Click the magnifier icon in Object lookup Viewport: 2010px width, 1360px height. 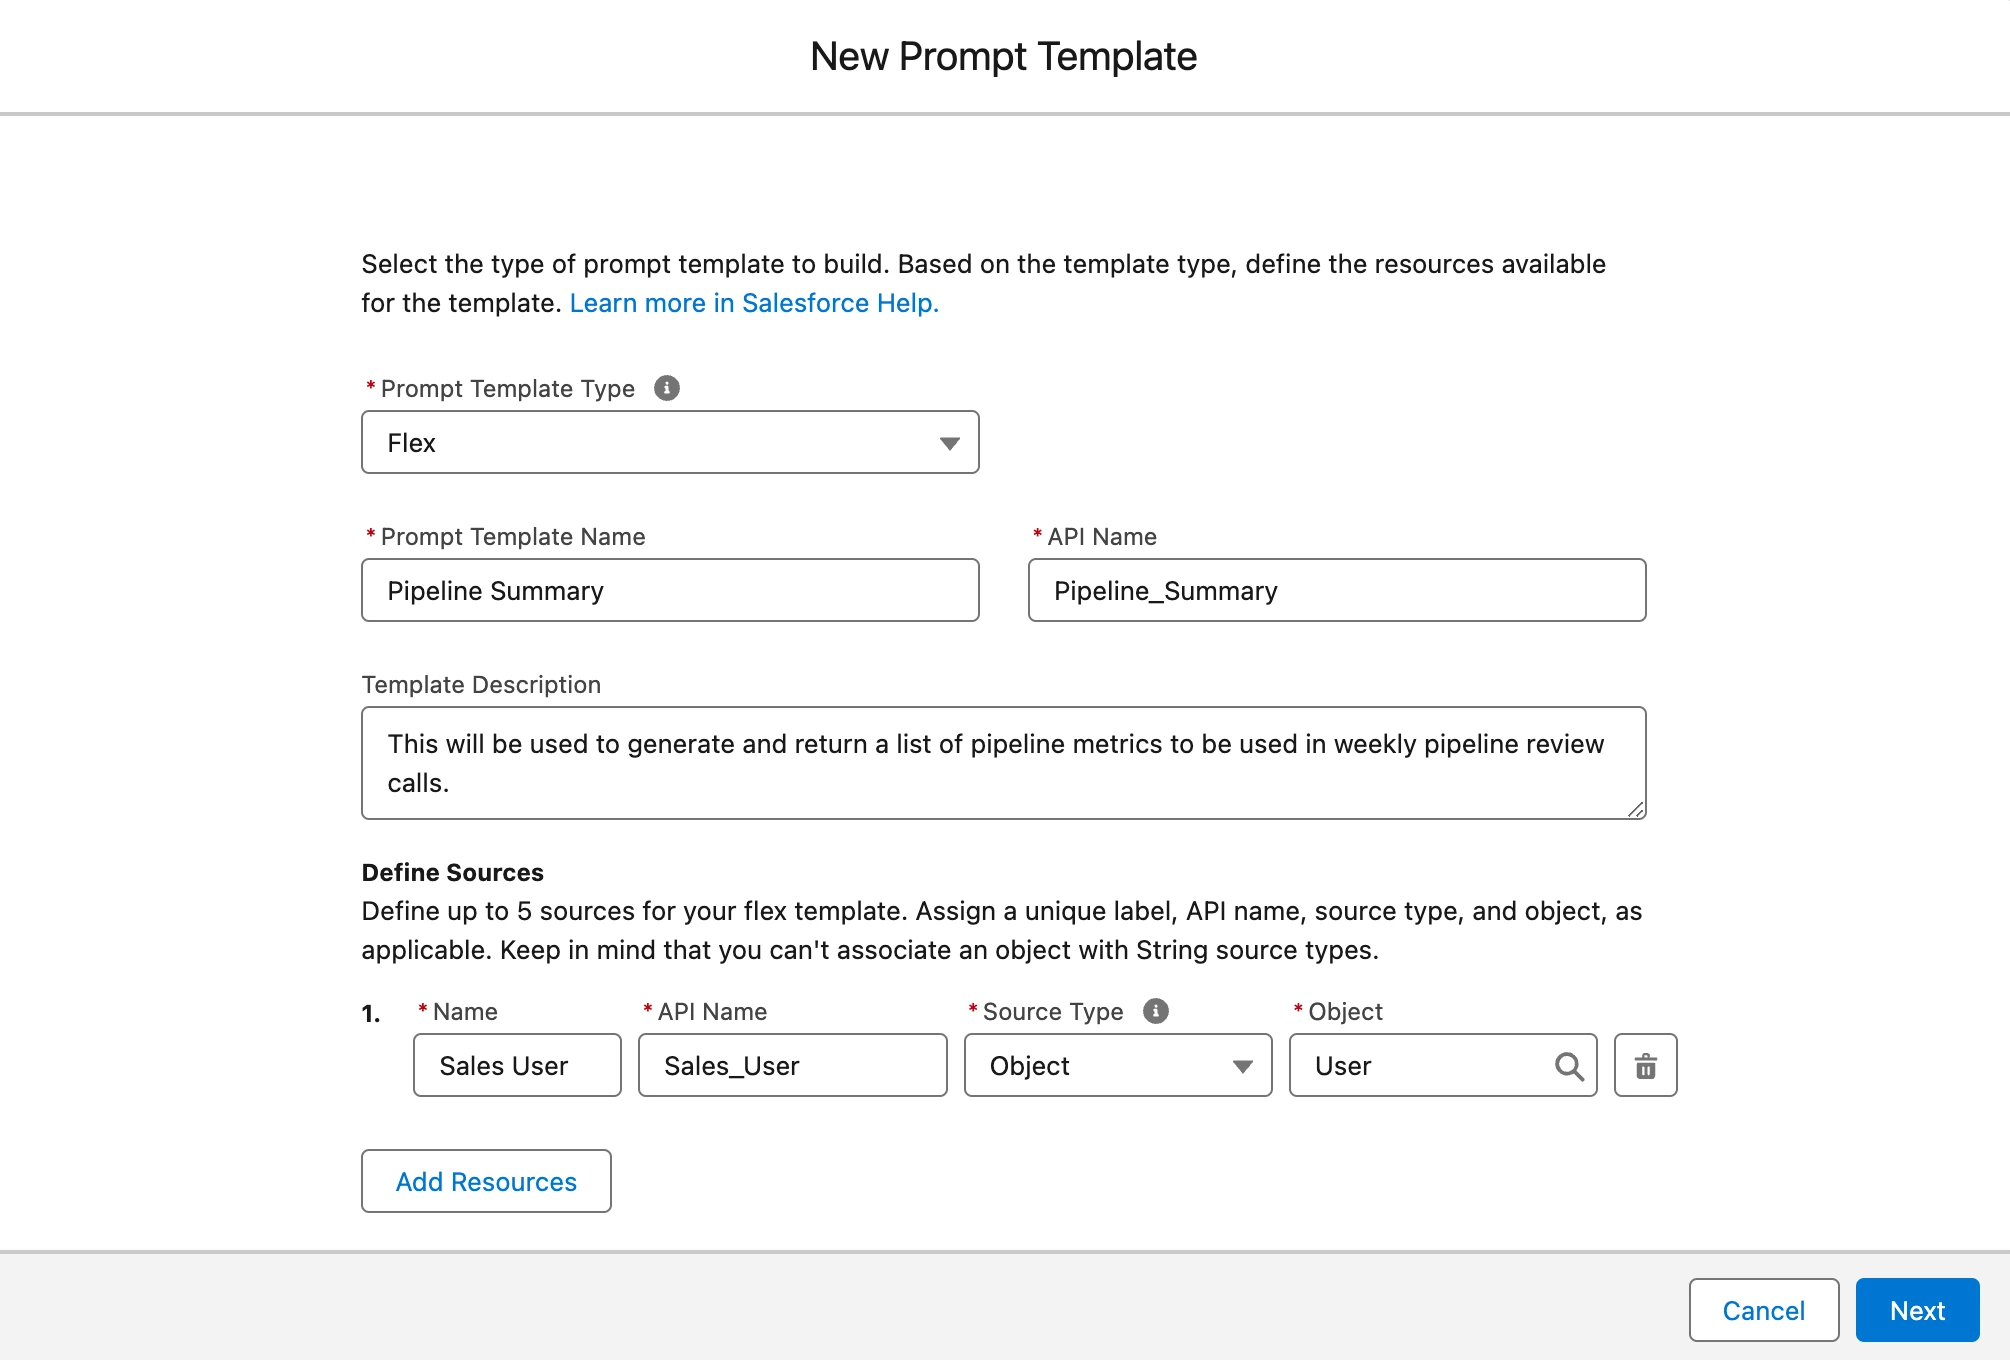click(x=1569, y=1067)
